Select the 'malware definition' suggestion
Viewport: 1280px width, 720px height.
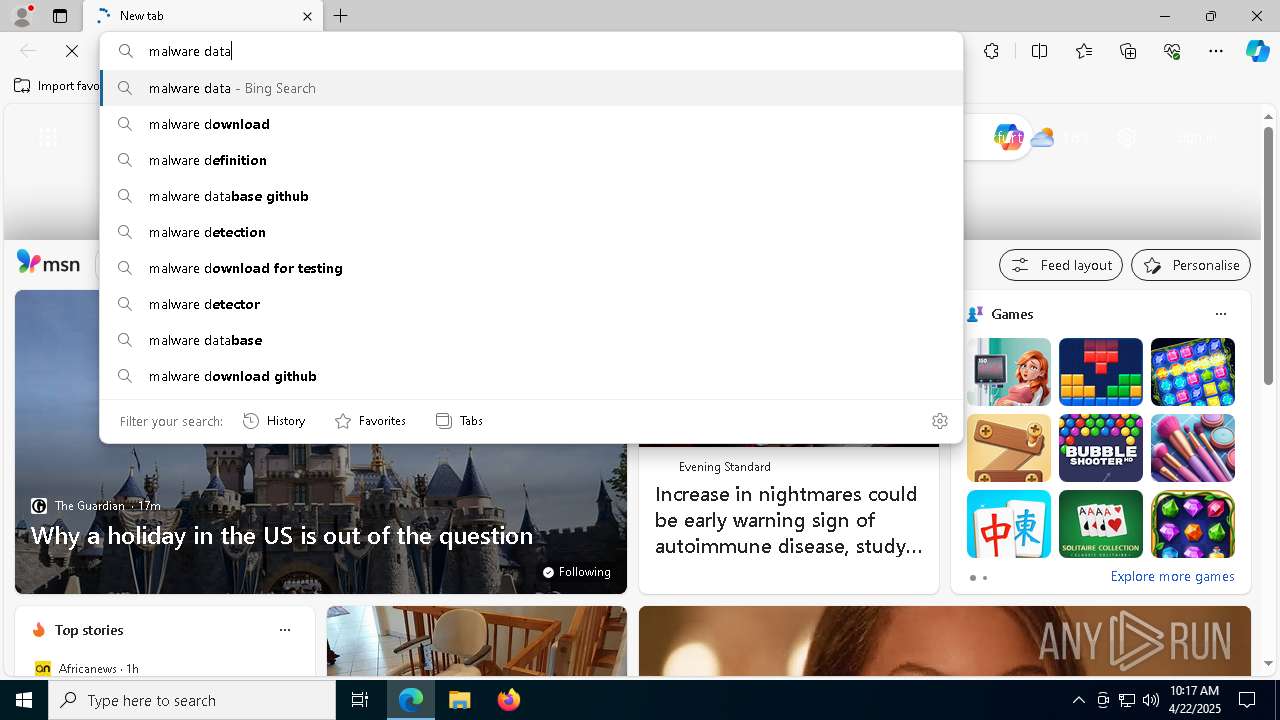531,160
